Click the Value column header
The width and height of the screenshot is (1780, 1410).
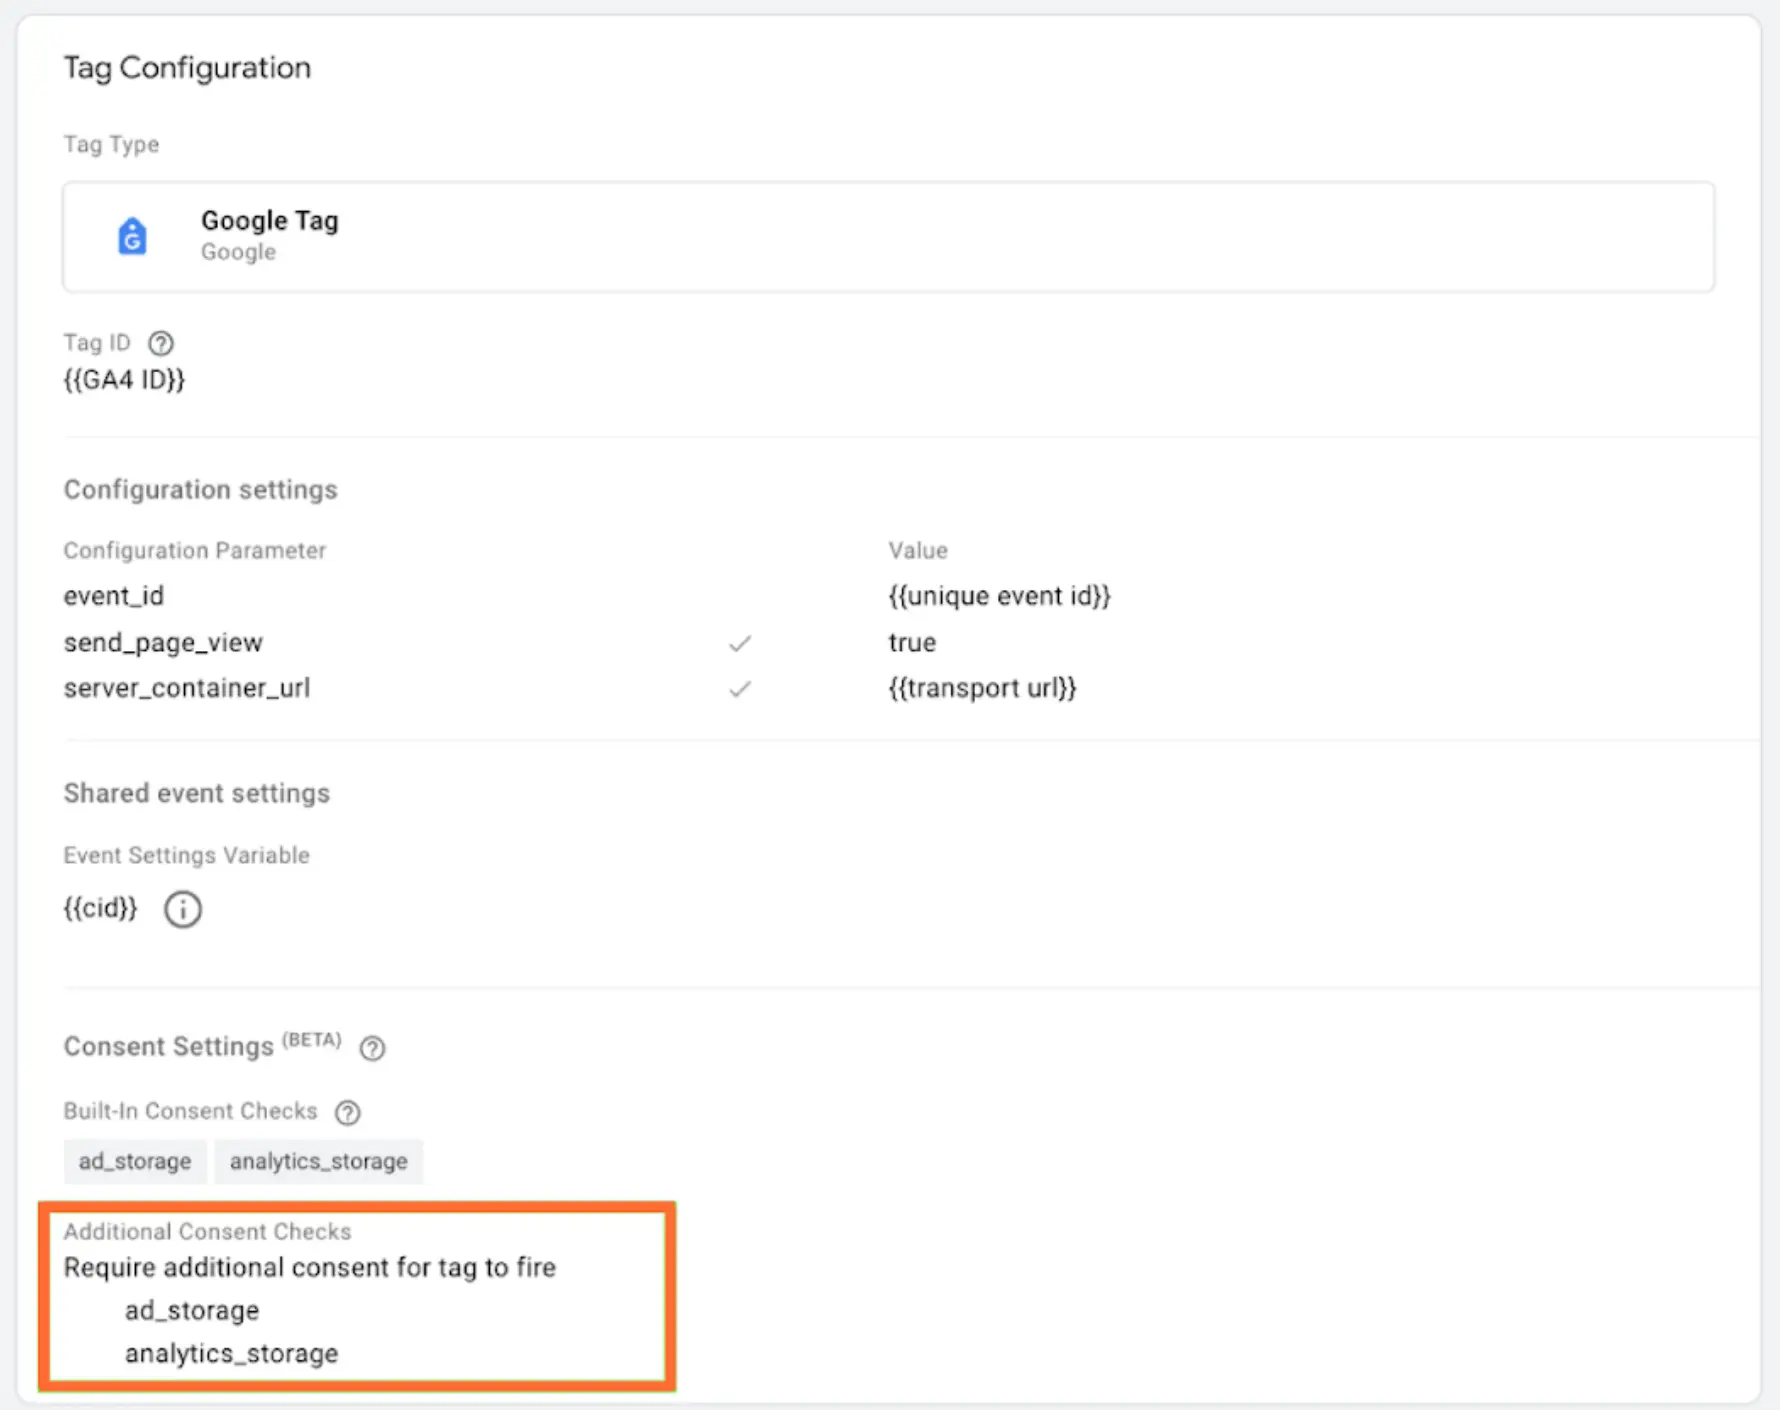click(918, 551)
